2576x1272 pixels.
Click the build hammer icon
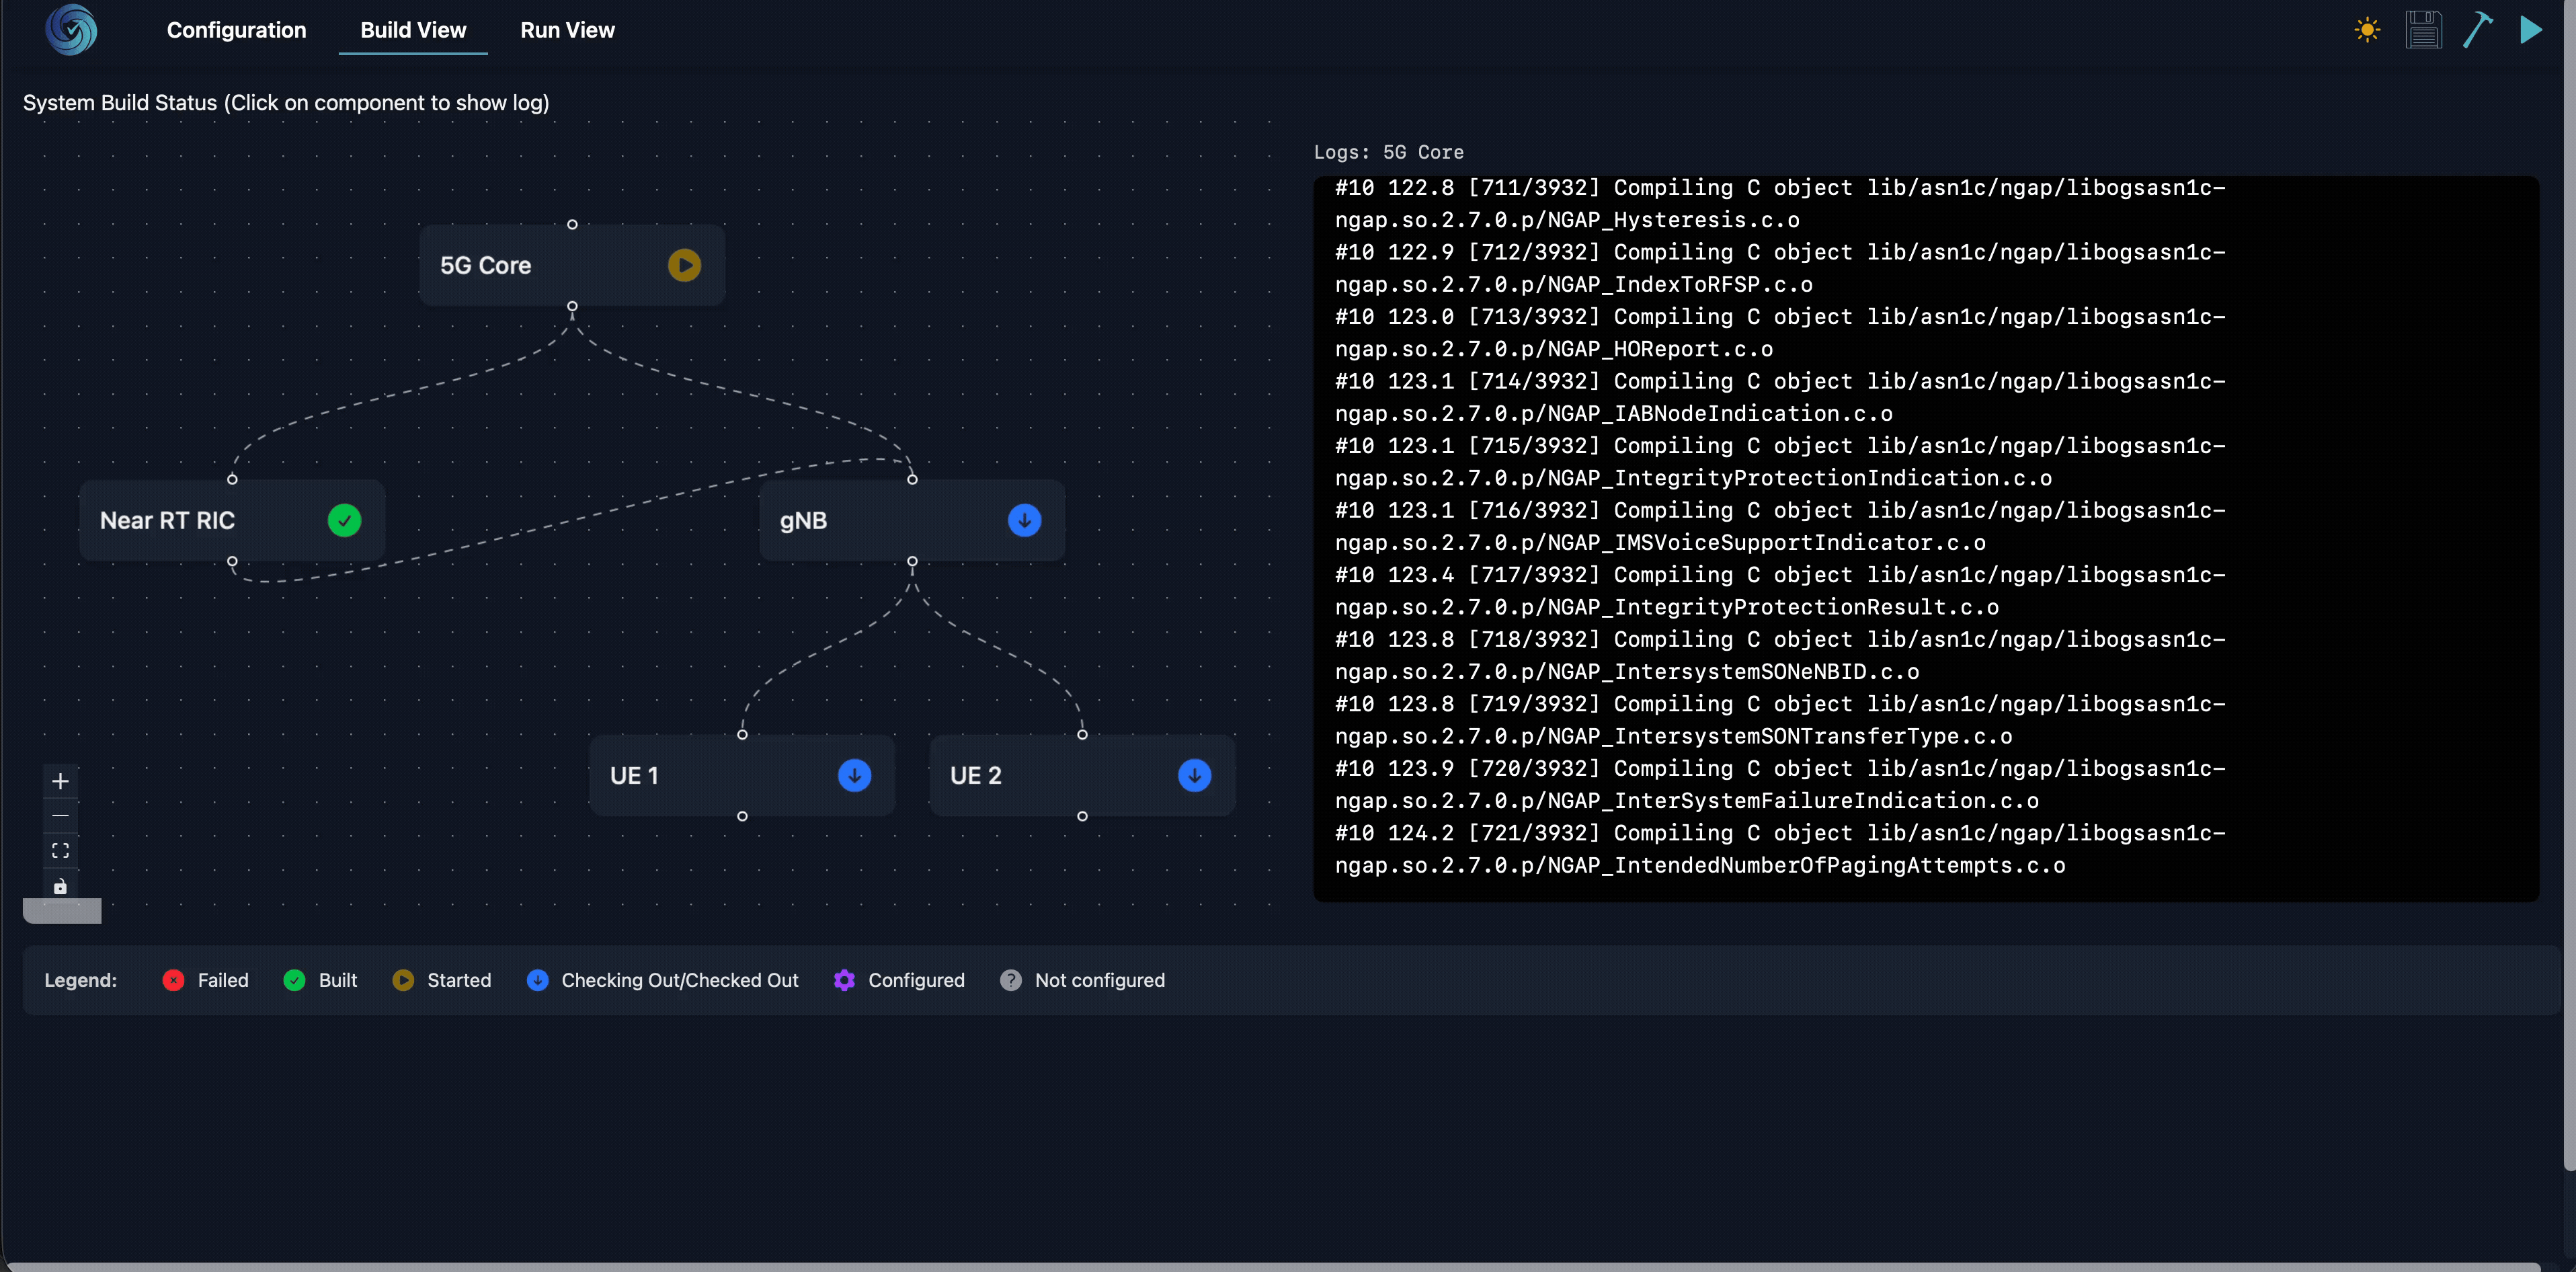tap(2477, 30)
